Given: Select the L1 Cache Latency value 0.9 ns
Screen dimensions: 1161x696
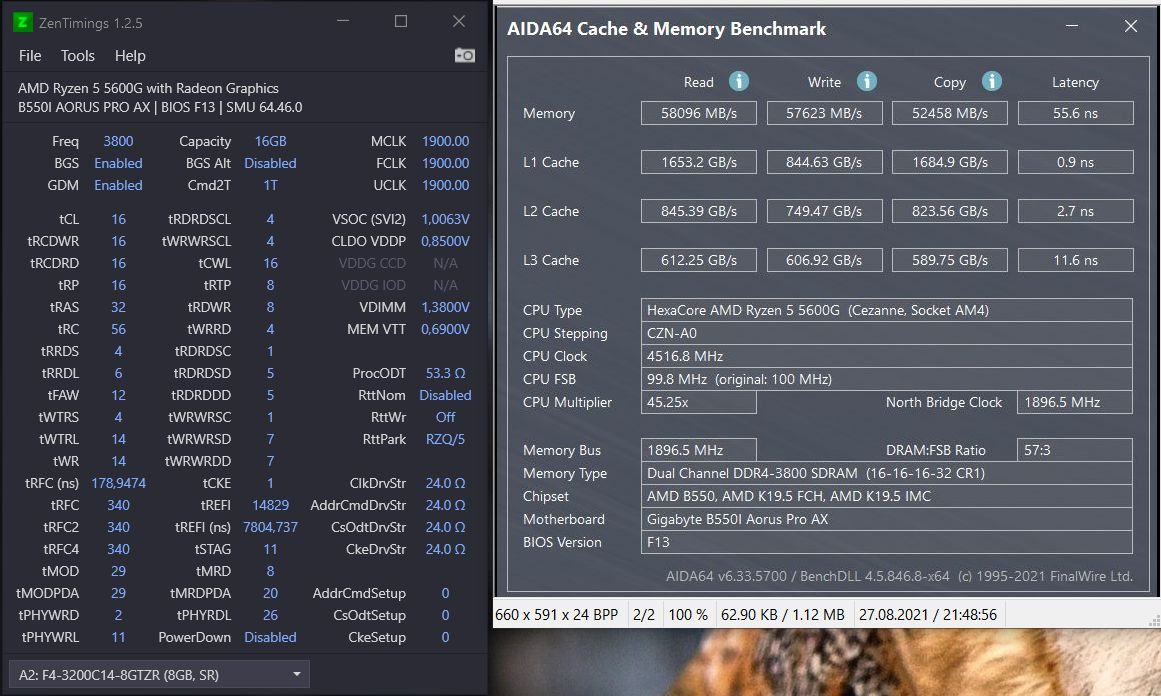Looking at the screenshot, I should pos(1076,162).
